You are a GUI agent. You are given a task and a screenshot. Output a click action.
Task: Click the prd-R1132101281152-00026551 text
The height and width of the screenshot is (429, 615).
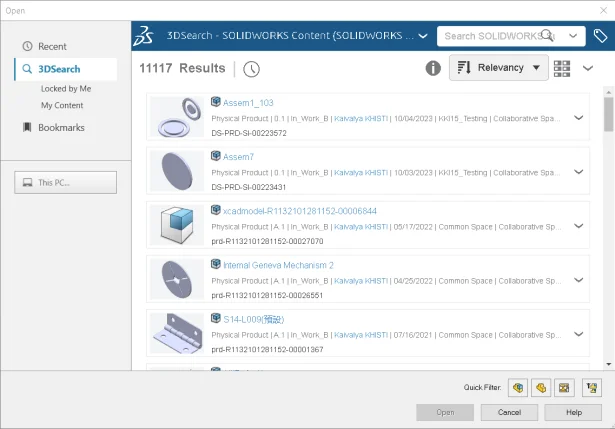[267, 296]
